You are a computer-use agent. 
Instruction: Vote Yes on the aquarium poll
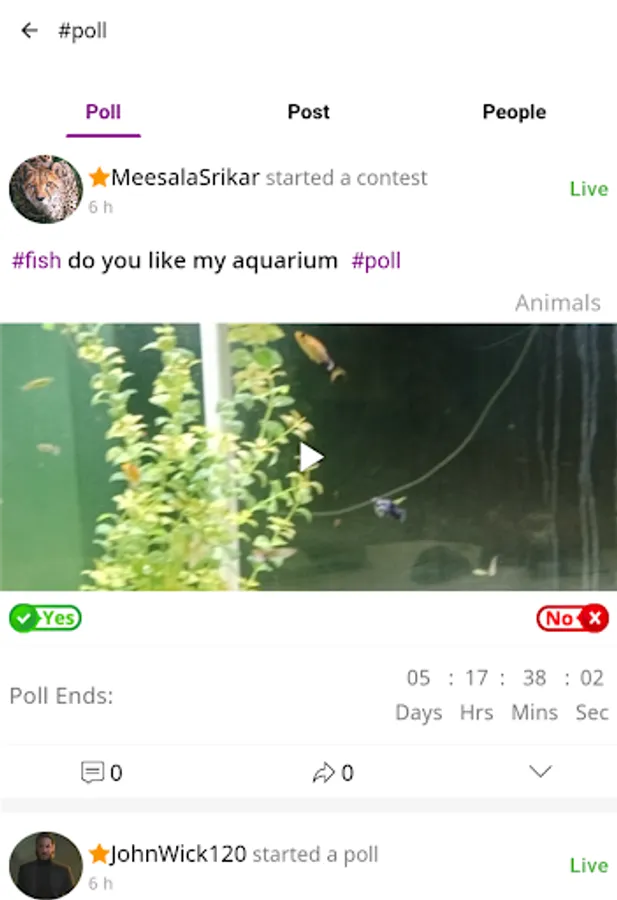[45, 618]
